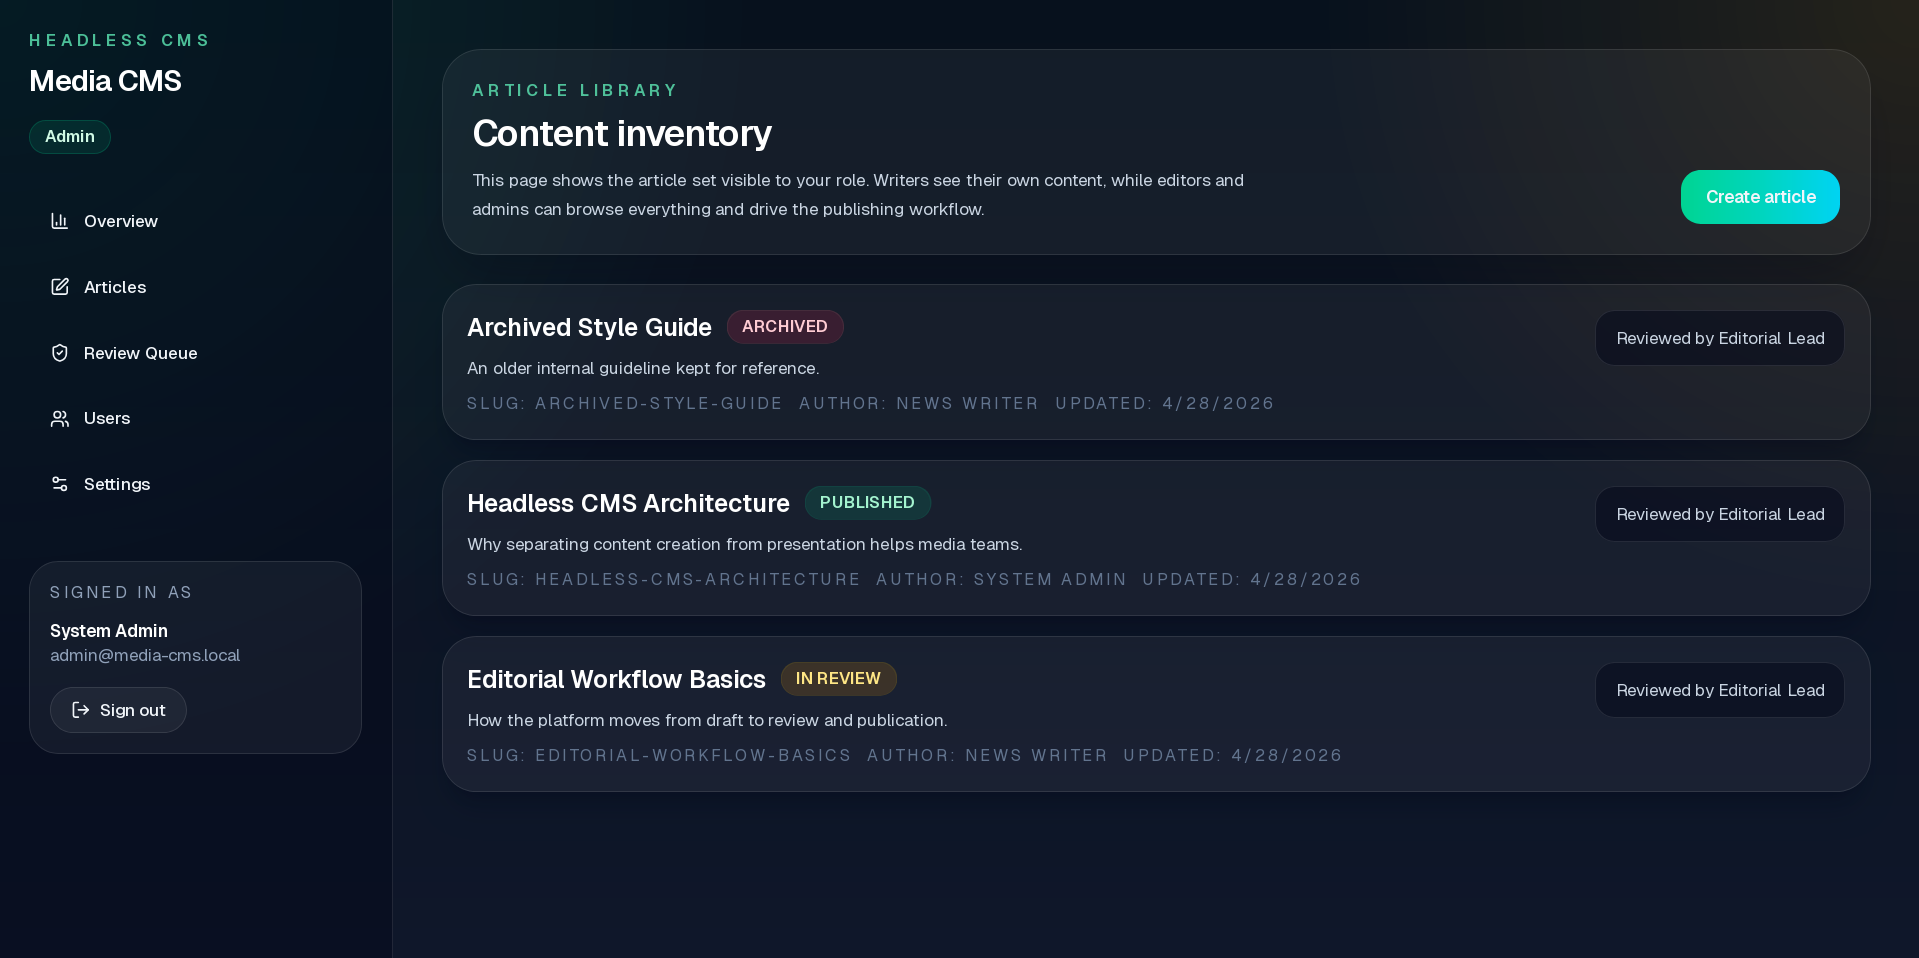Click the Review Queue shield icon
The width and height of the screenshot is (1919, 958).
(x=60, y=353)
